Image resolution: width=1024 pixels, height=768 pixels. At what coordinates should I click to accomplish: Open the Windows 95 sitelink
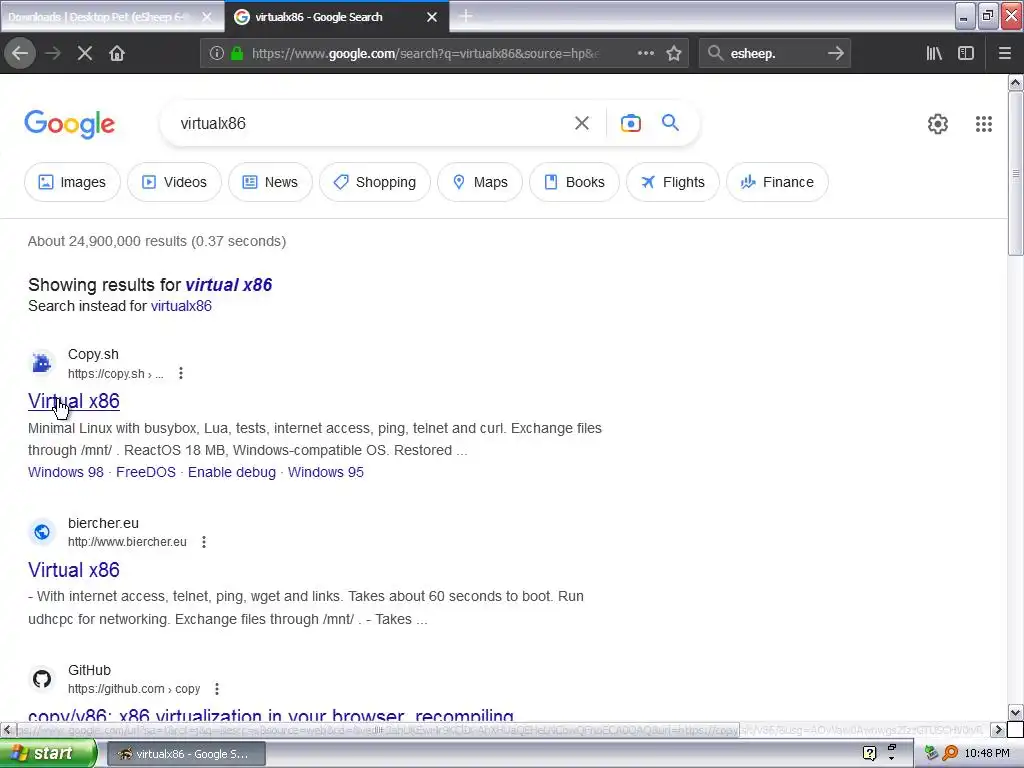click(326, 472)
